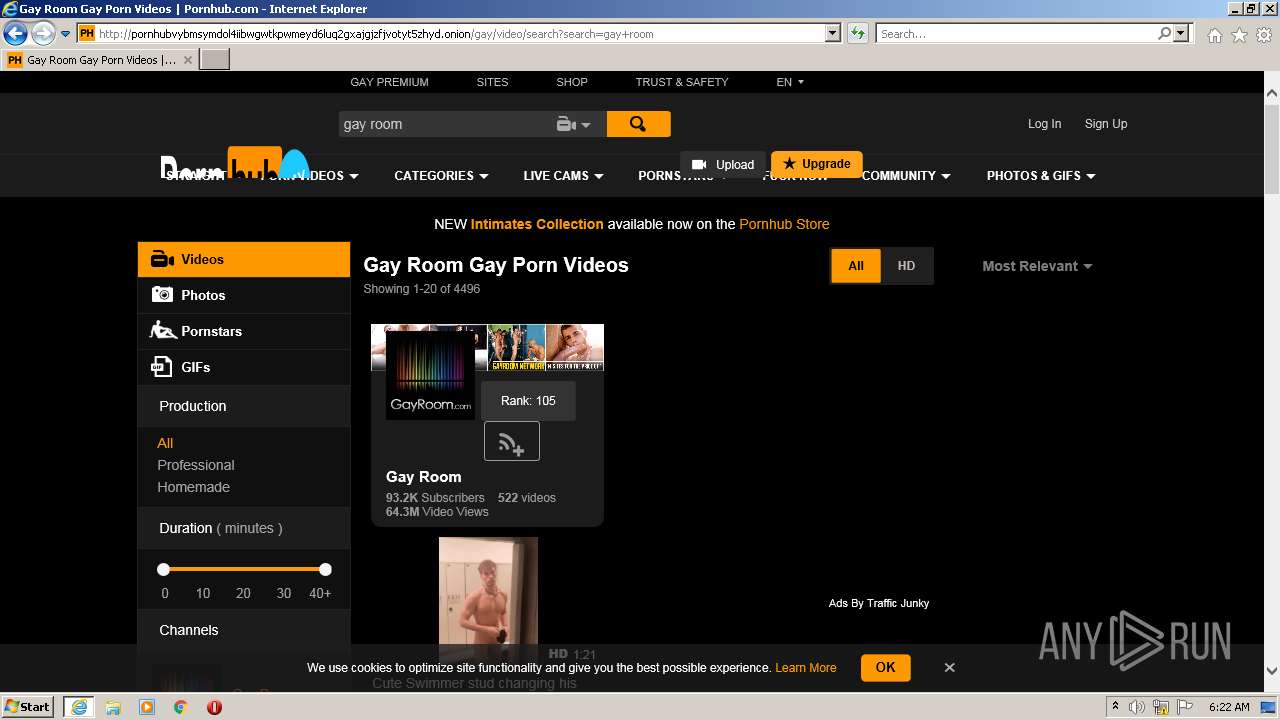Expand the PHOTOS & GIFS menu
Viewport: 1280px width, 720px height.
click(1041, 175)
